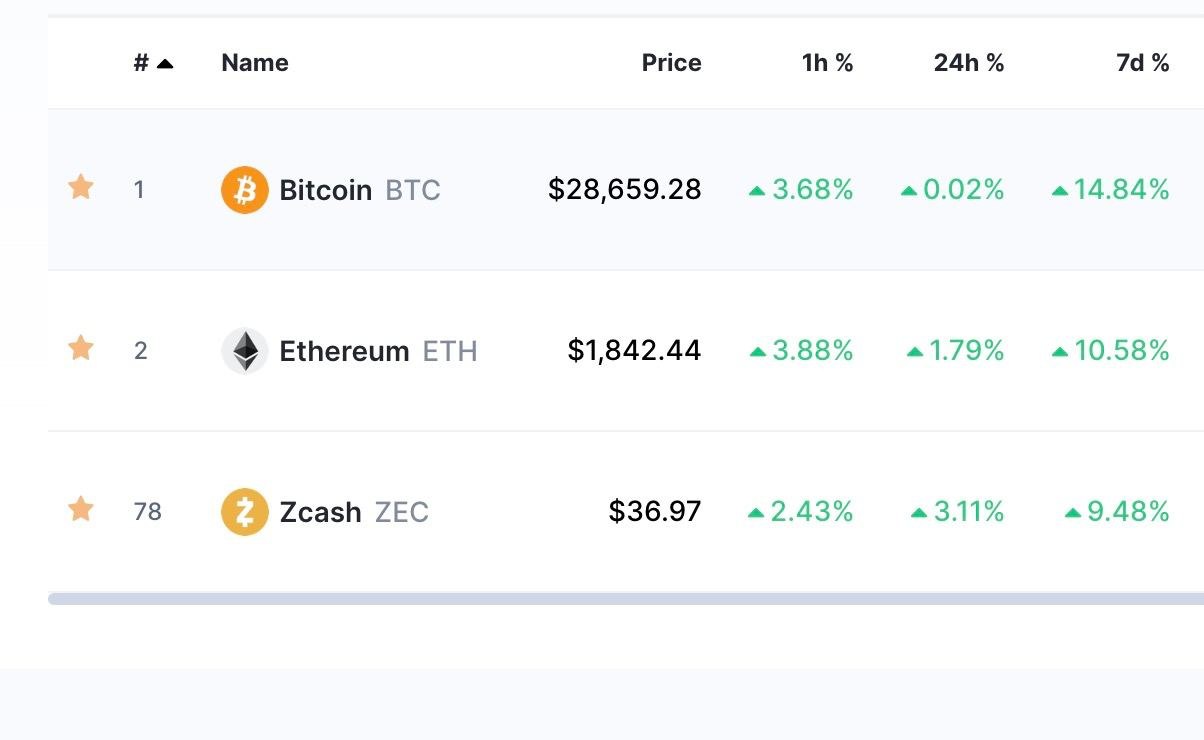Image resolution: width=1204 pixels, height=740 pixels.
Task: Click the Ethereum diamond logo icon
Action: tap(245, 351)
